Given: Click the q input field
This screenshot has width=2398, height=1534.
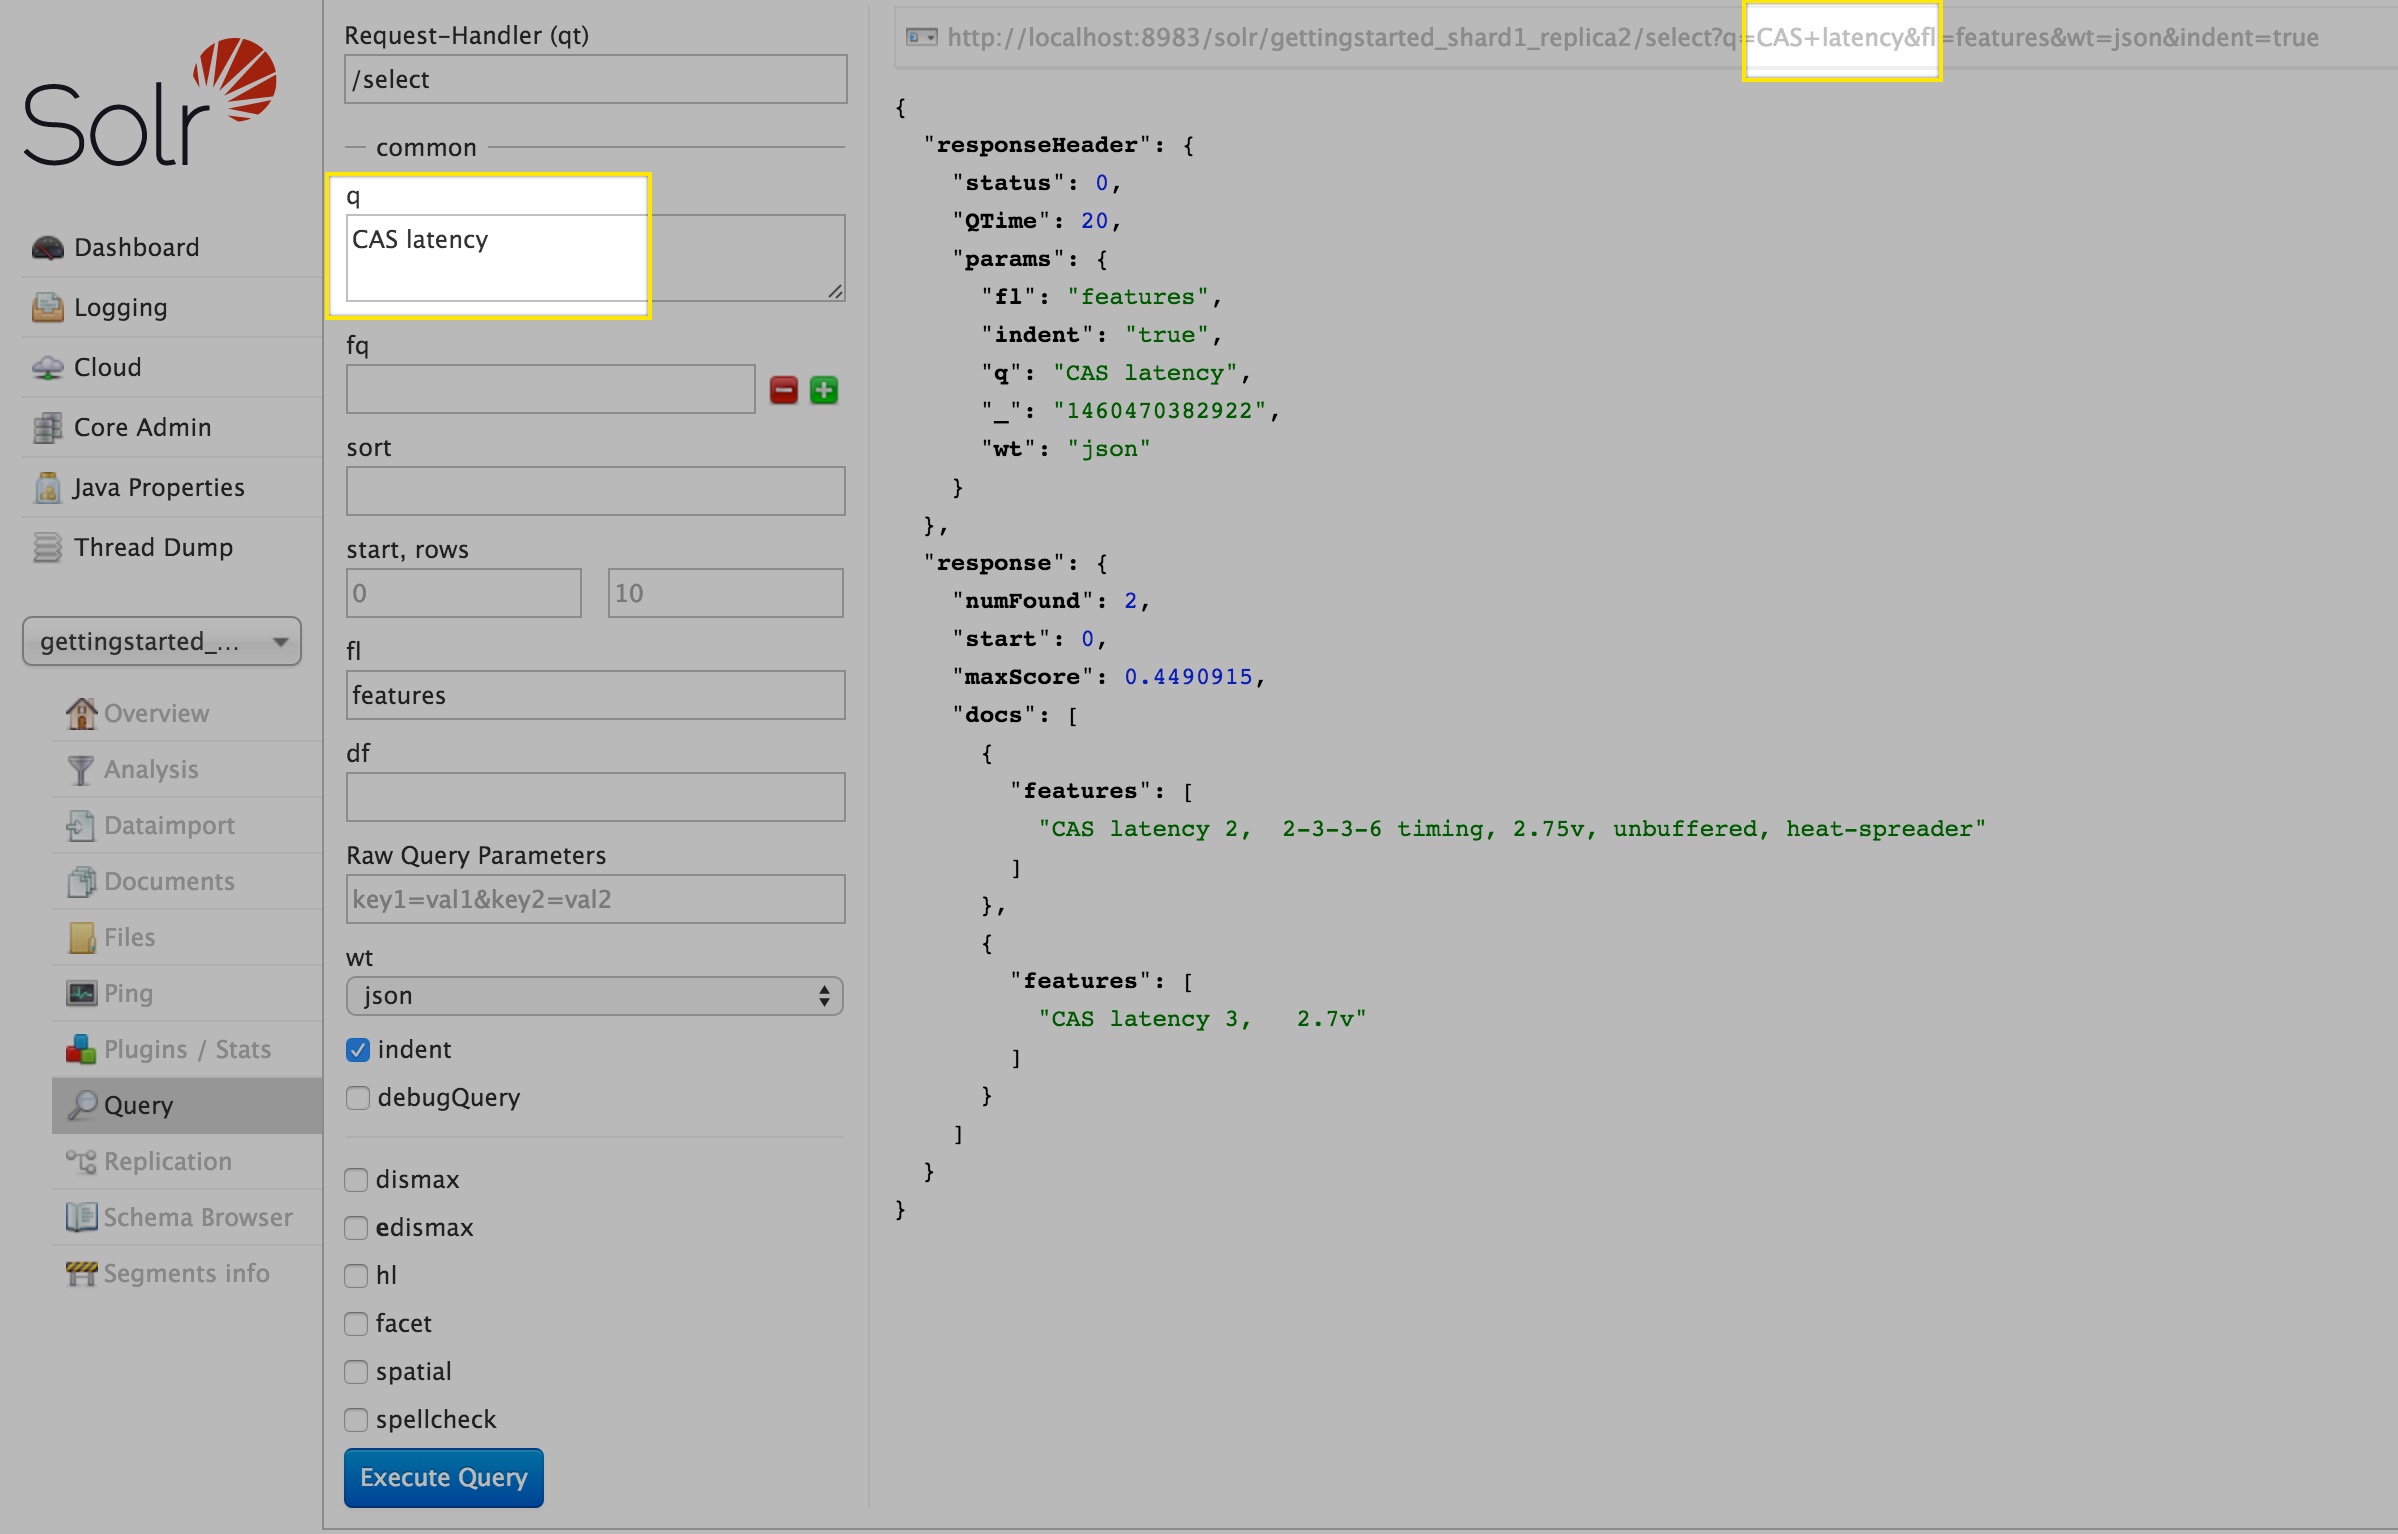Looking at the screenshot, I should click(591, 259).
